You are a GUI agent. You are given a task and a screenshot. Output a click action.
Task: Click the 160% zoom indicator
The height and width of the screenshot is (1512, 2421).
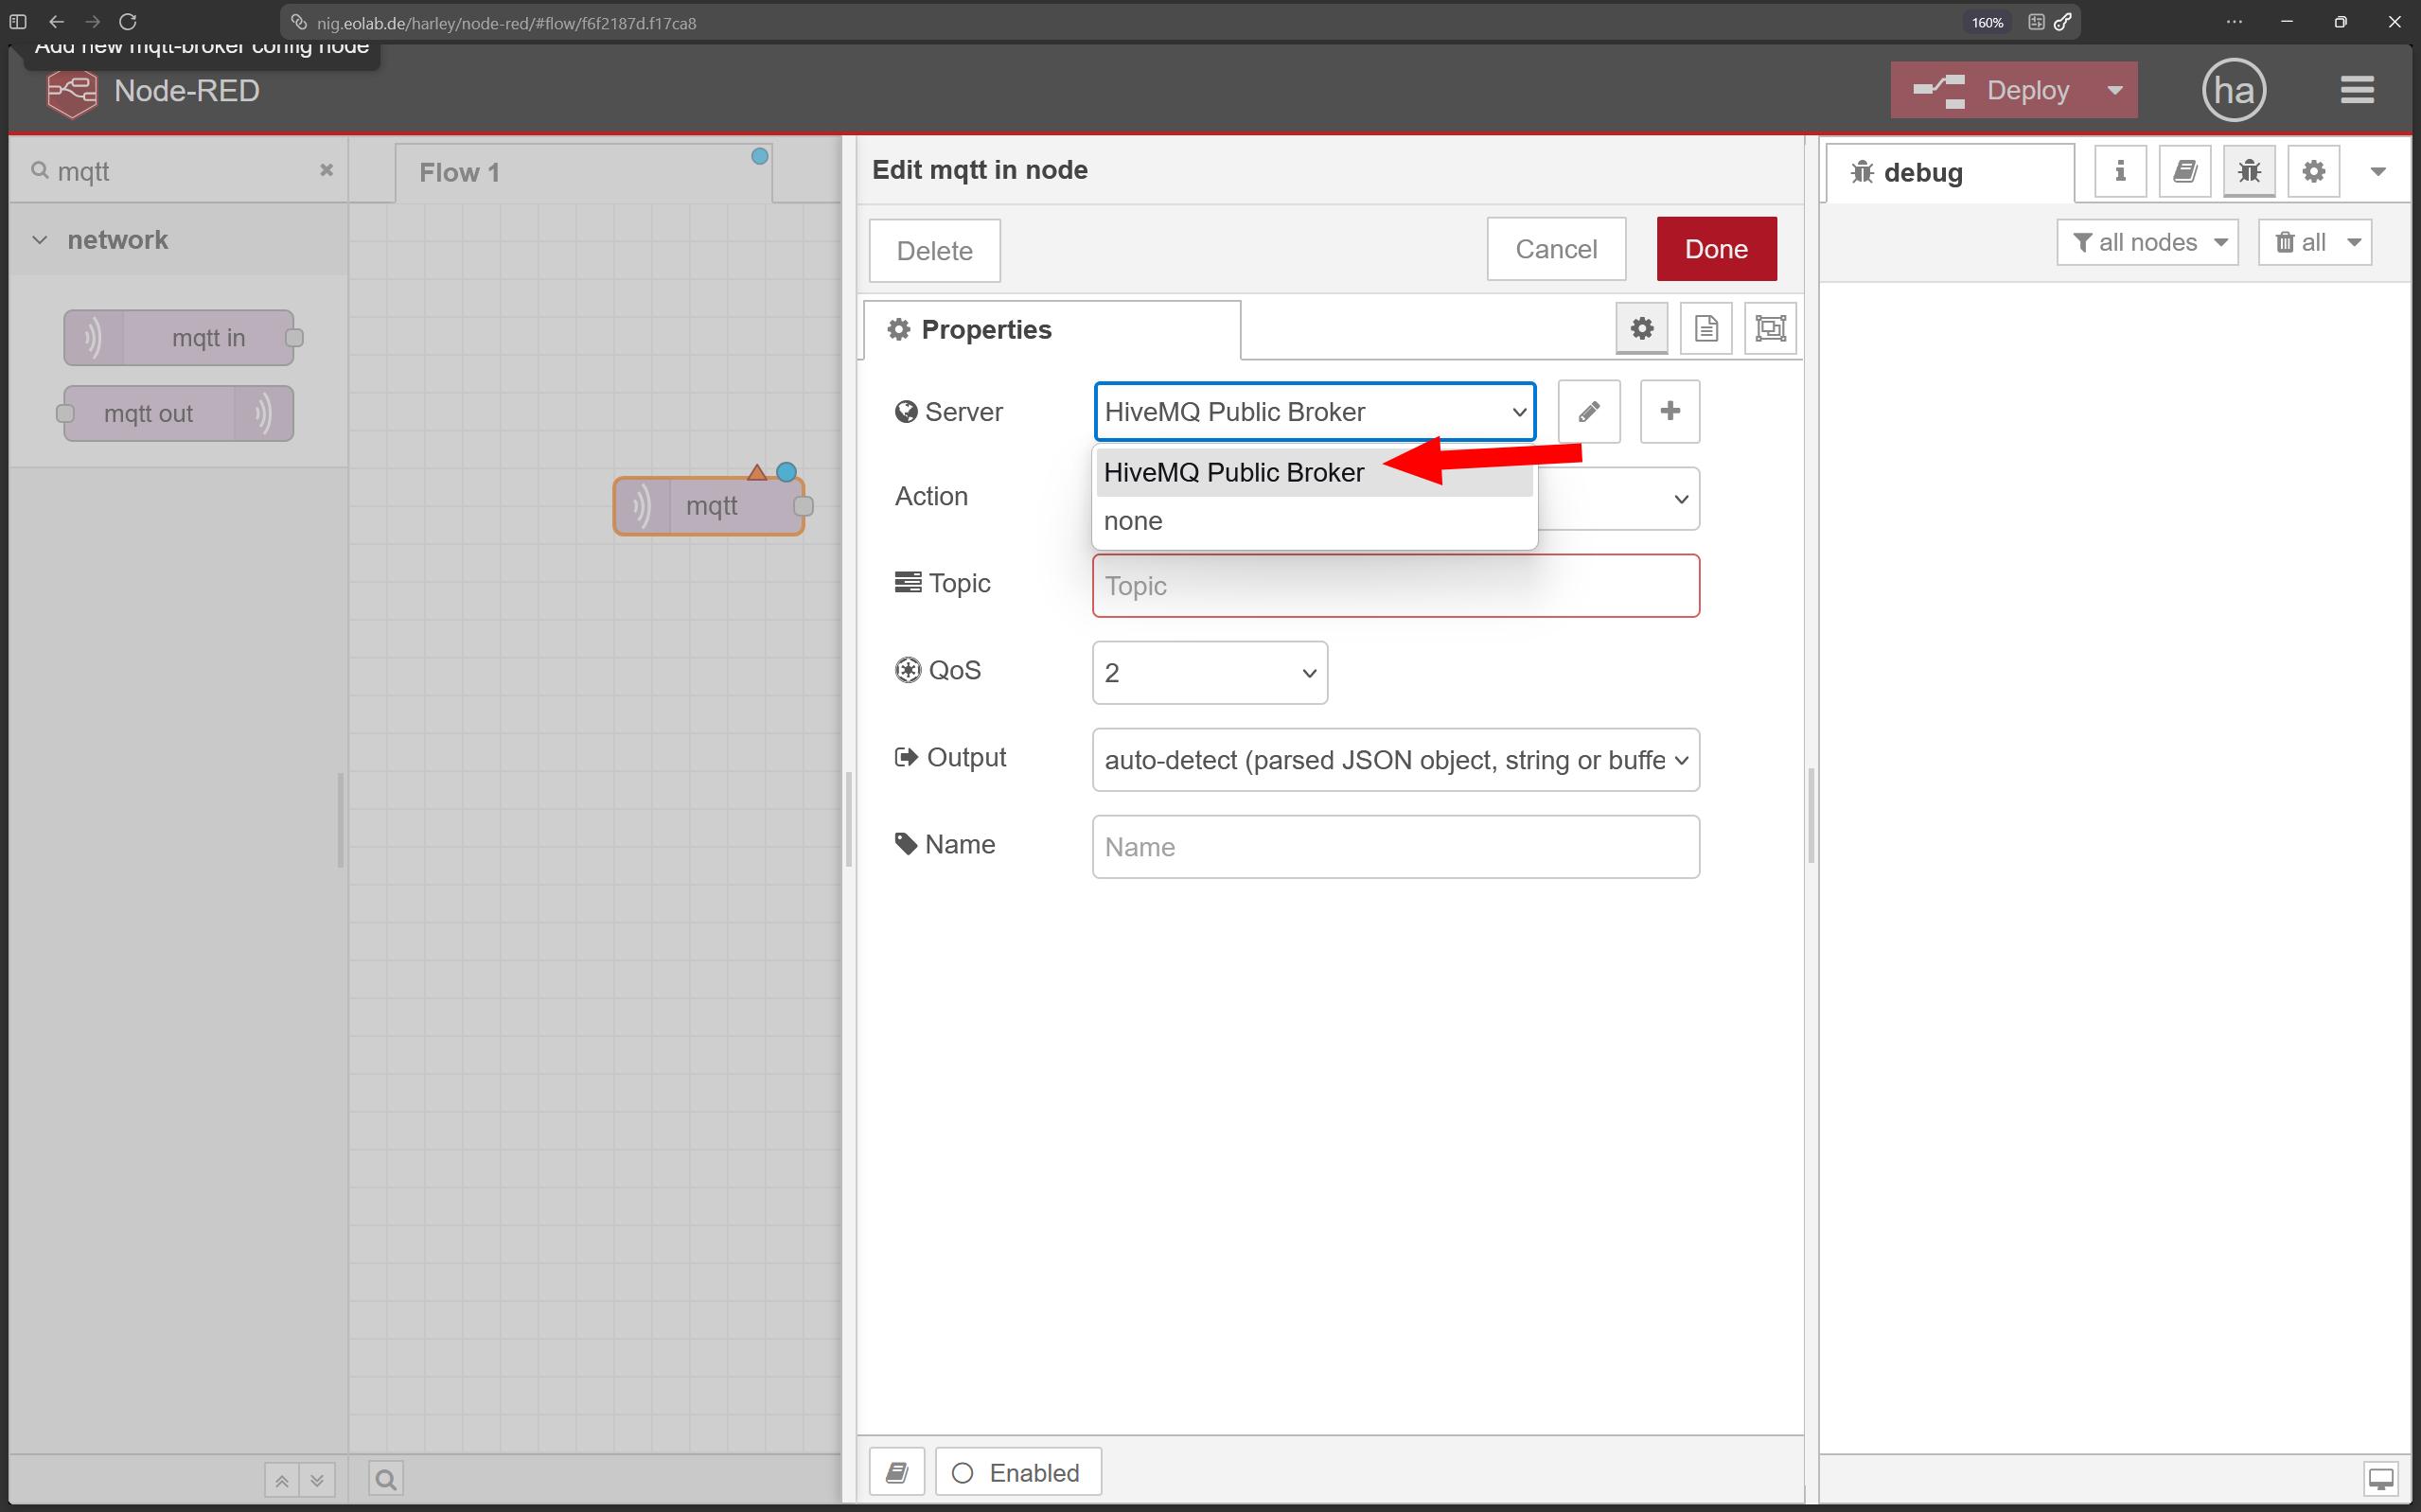pos(1987,22)
